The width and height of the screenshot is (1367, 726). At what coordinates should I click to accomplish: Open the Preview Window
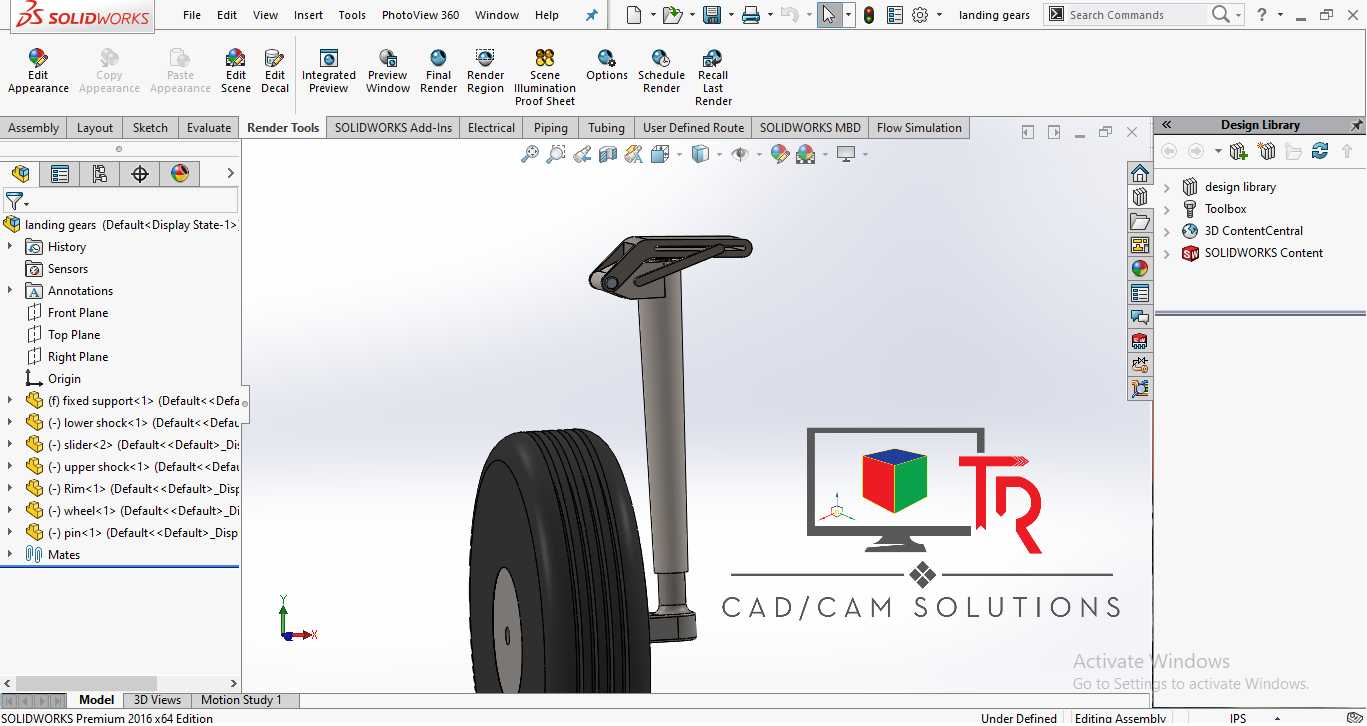pyautogui.click(x=388, y=71)
